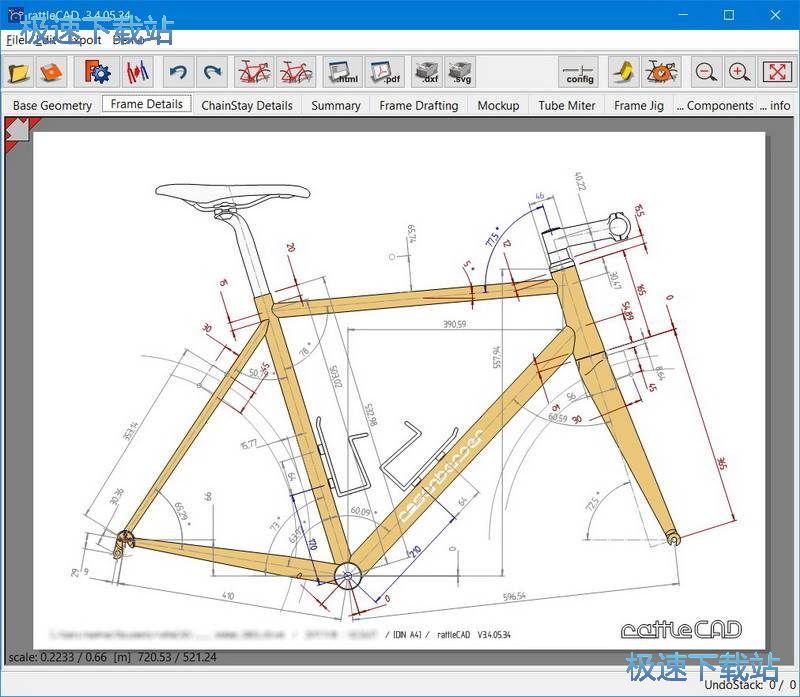
Task: Click the red and blue frame tubes icon
Action: click(x=137, y=72)
